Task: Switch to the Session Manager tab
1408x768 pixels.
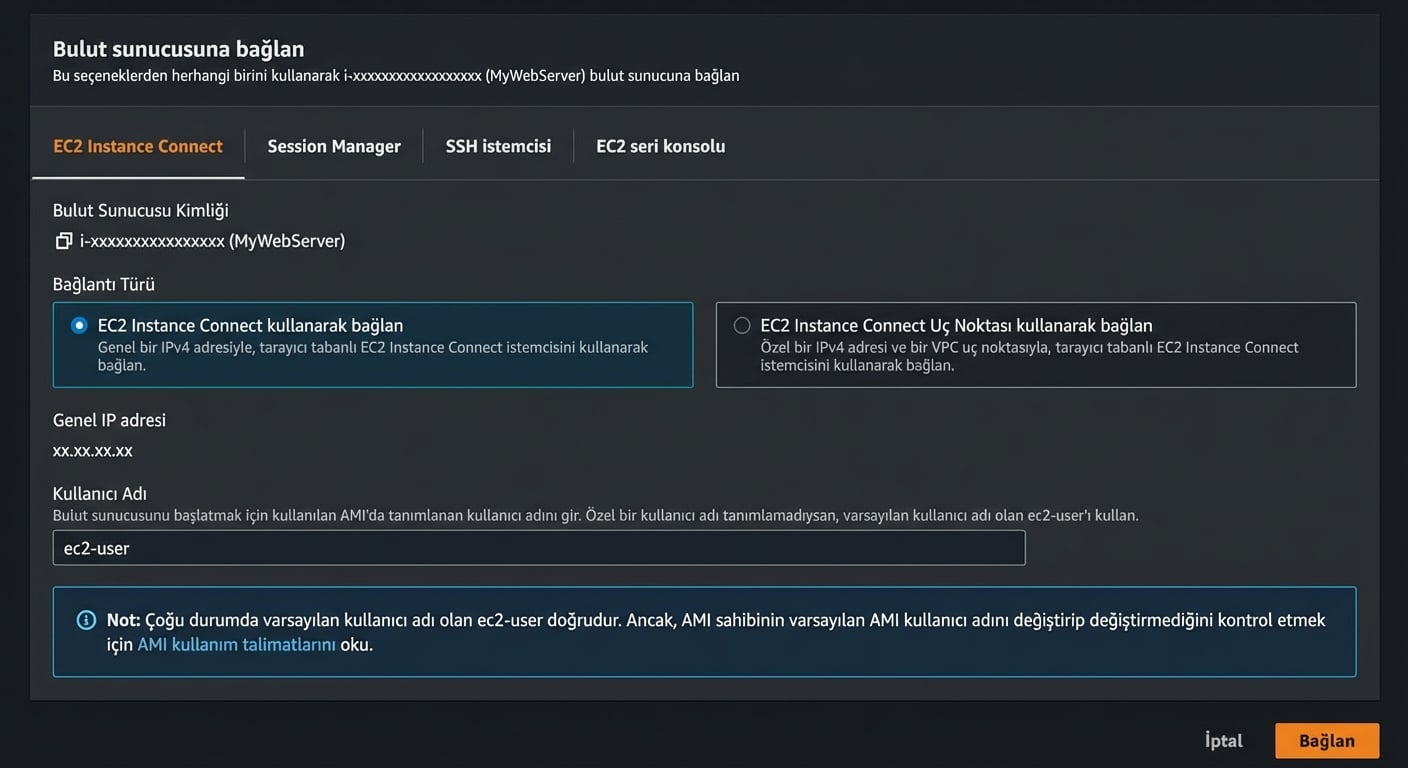Action: 333,146
